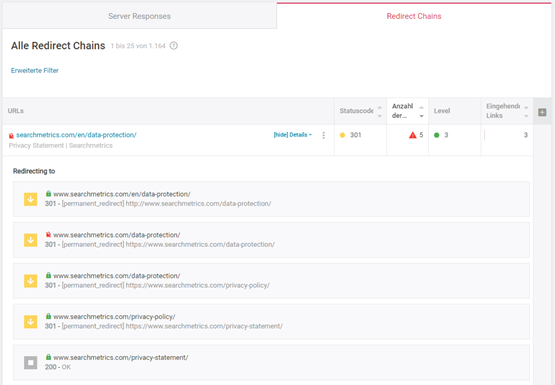Click yellow arrow icon for www.searchmetrics.com/en/data-protection/

30,199
